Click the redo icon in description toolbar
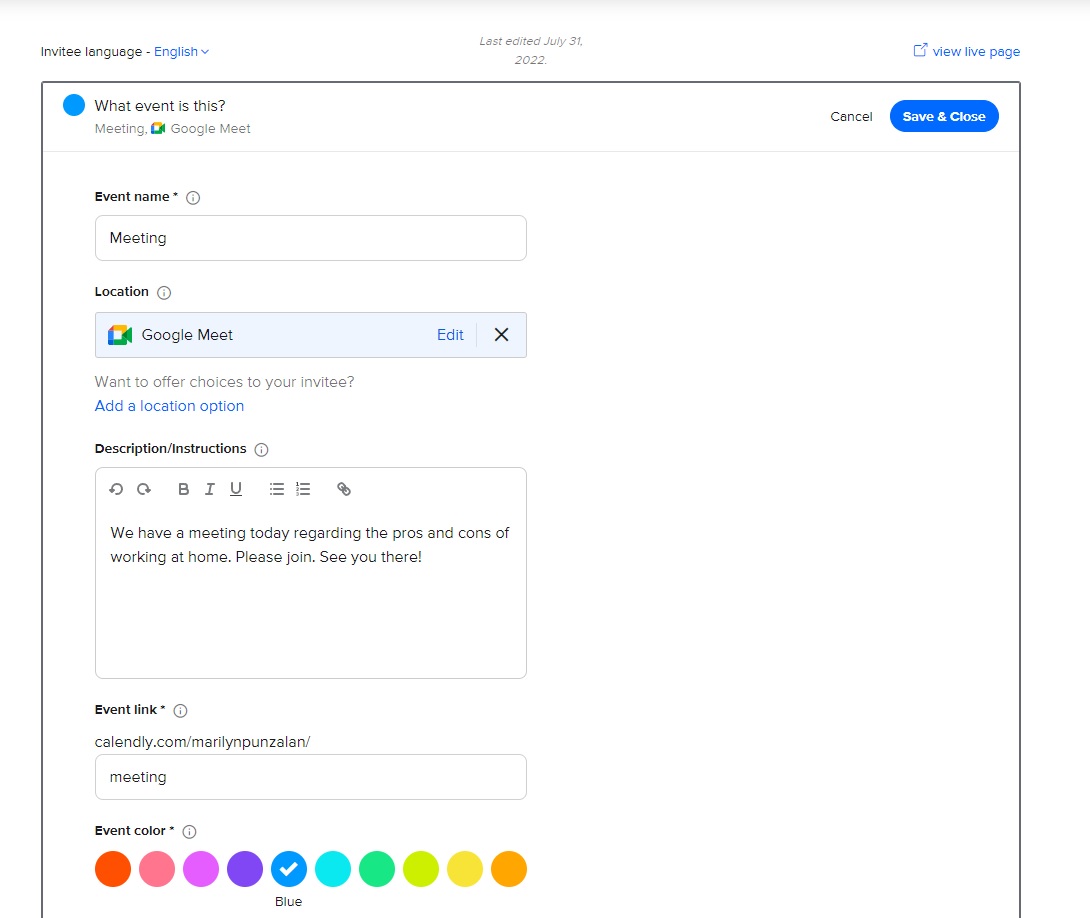Screen dimensions: 1090x918 click(144, 489)
